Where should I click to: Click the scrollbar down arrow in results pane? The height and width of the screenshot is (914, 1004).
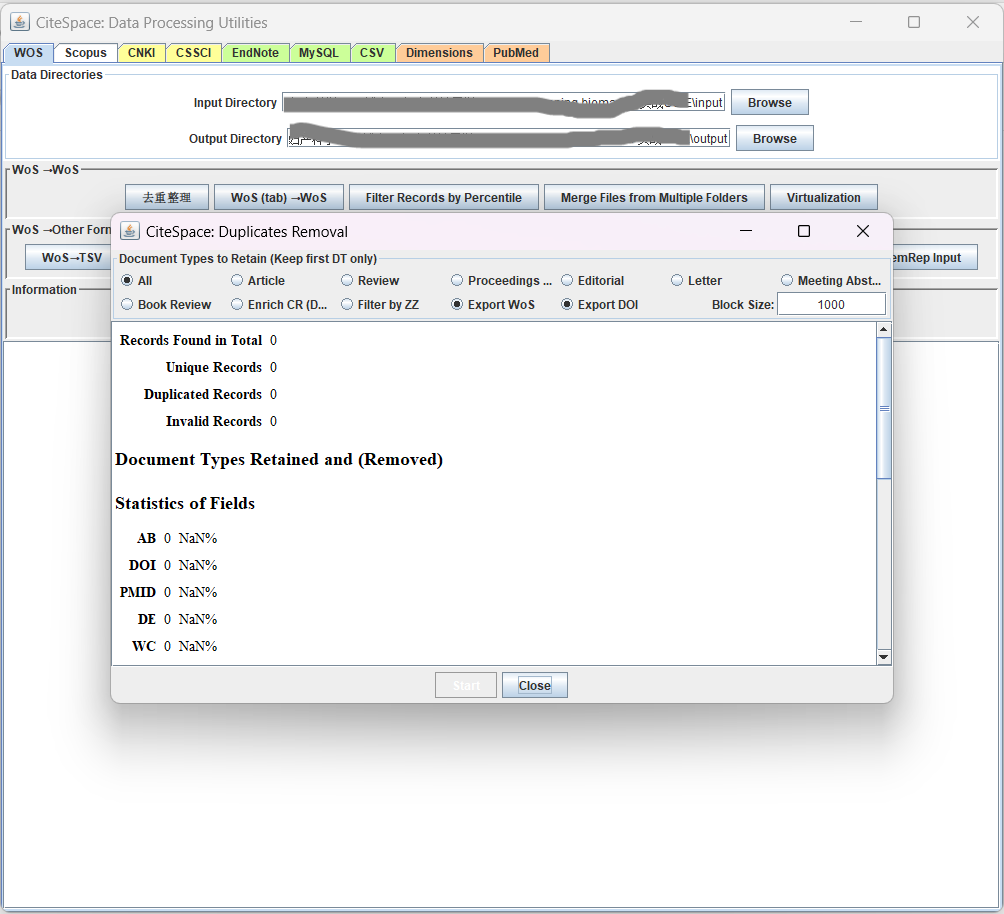(884, 657)
